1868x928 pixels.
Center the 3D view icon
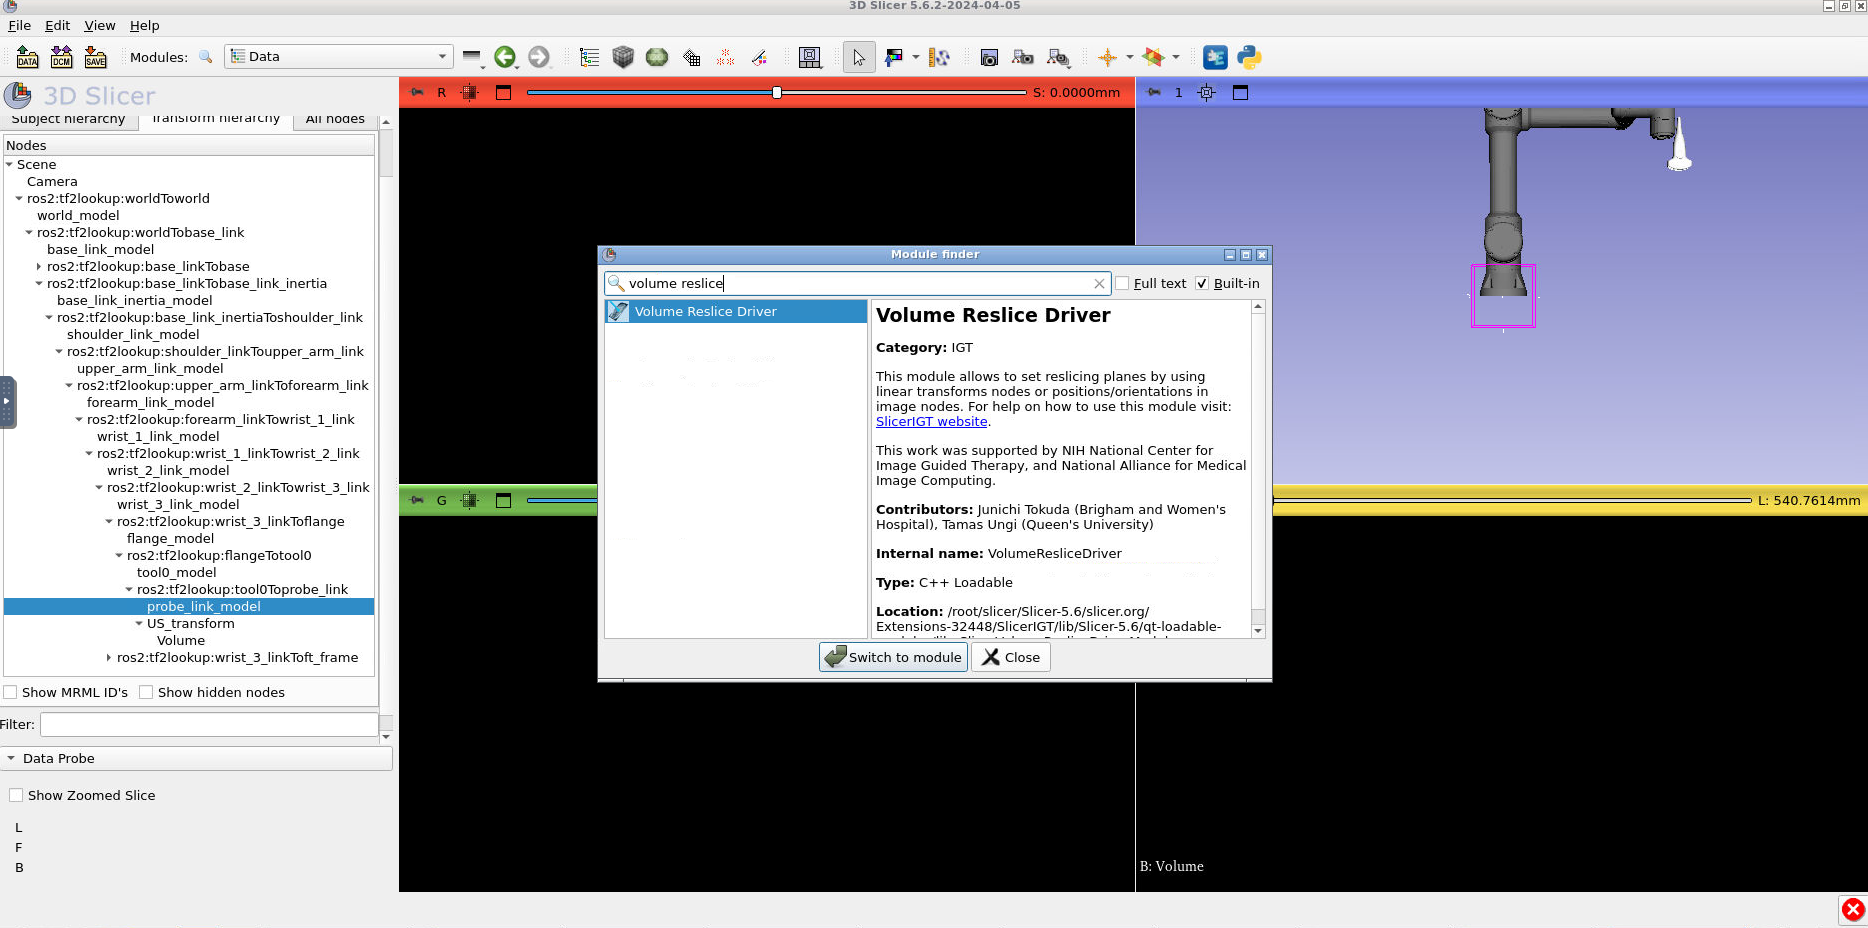pyautogui.click(x=1206, y=92)
